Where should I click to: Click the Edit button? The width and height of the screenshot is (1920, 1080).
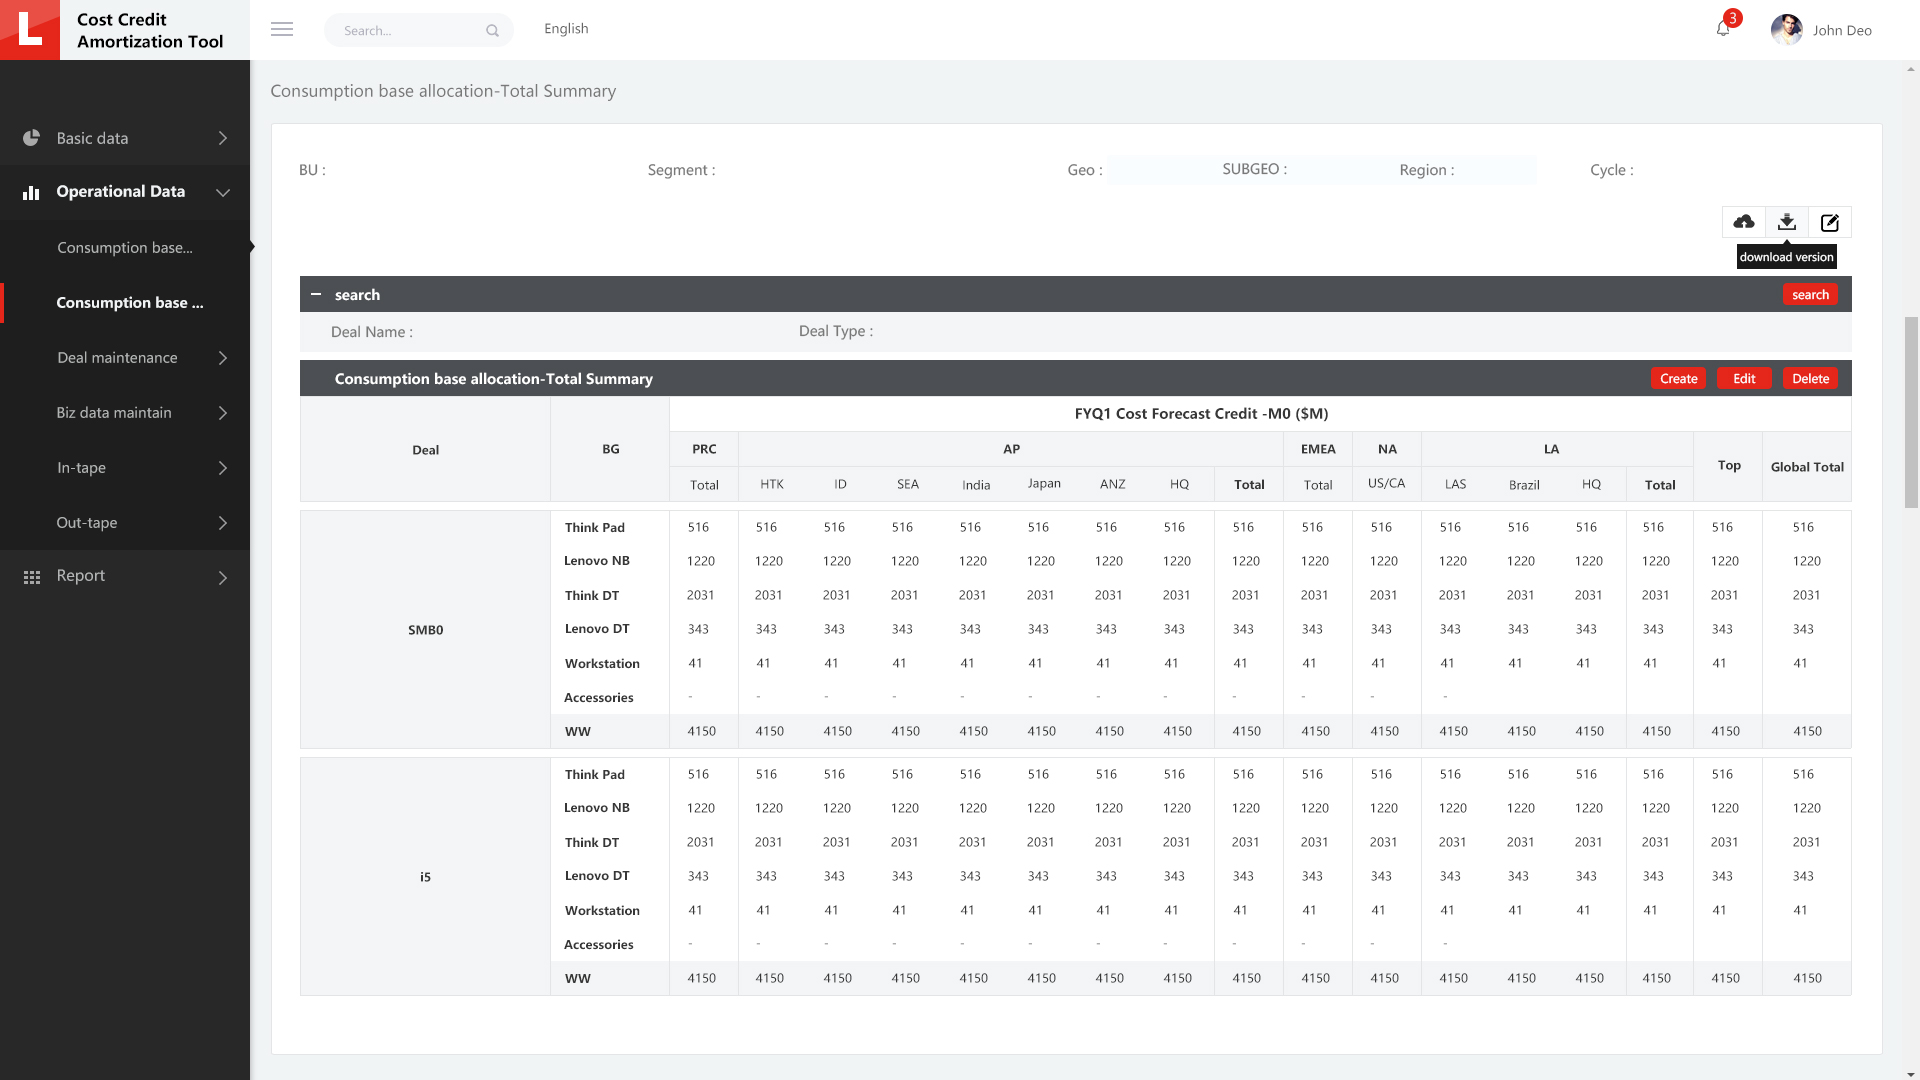click(x=1744, y=379)
